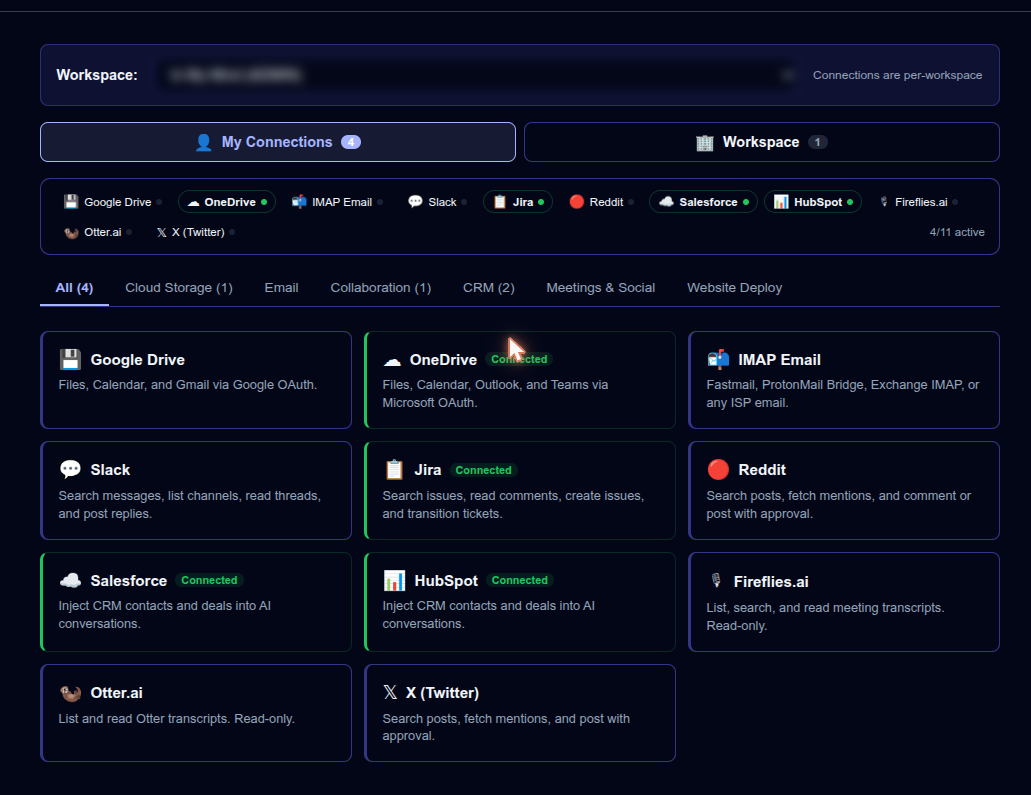This screenshot has width=1031, height=795.
Task: Click the IMAP mailbox icon in chips row
Action: point(299,201)
